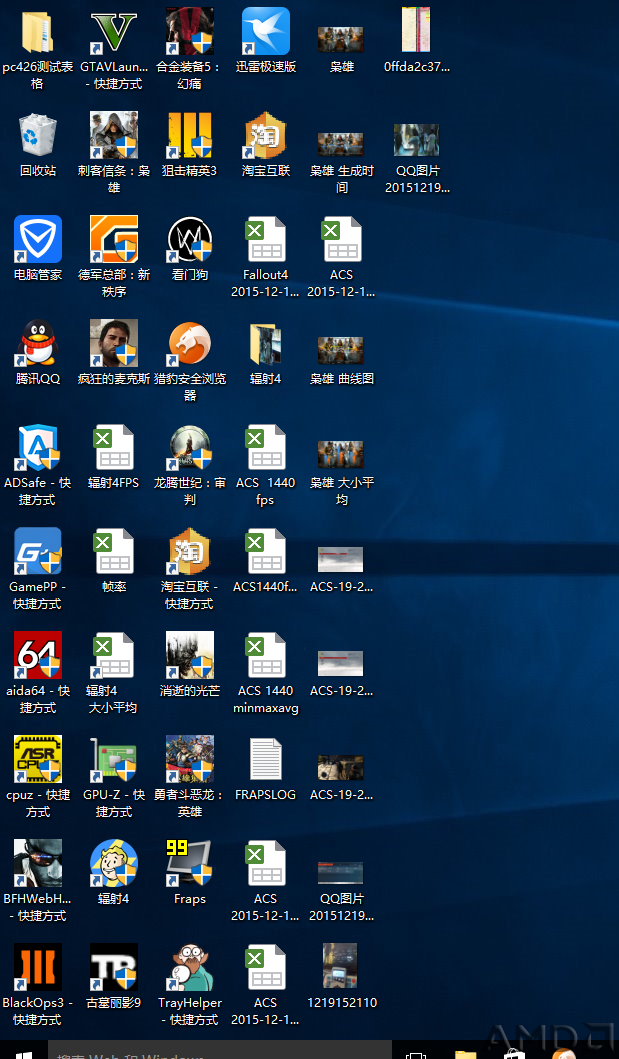619x1059 pixels.
Task: Launch 迅雷极速版 download manager
Action: (266, 31)
